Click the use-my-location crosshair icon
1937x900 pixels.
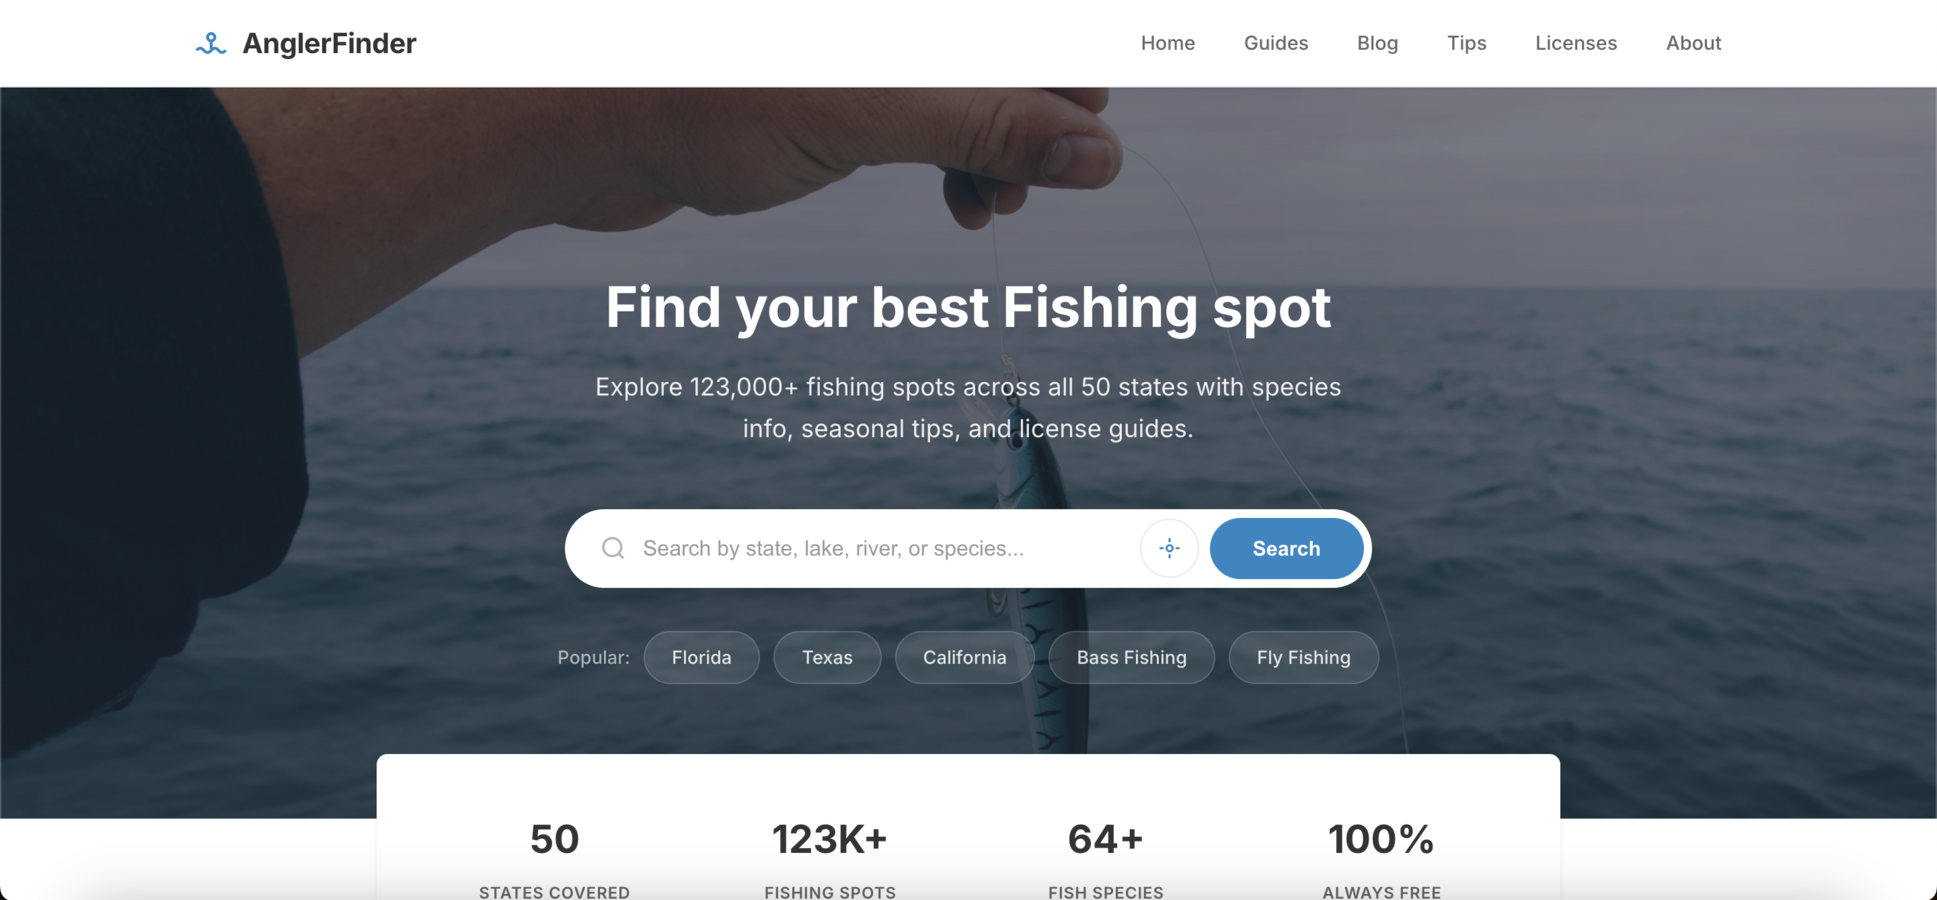coord(1169,548)
